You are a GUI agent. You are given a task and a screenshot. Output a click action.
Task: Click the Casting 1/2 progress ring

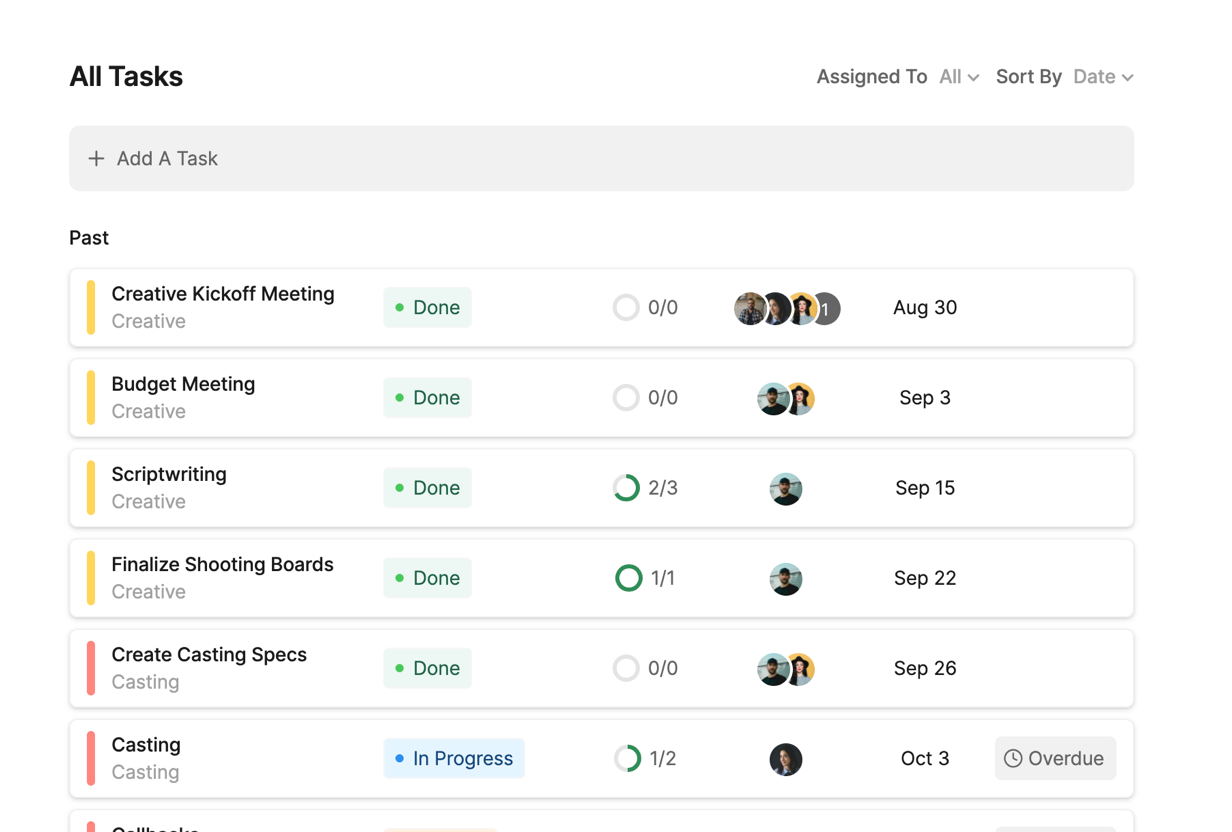(x=627, y=759)
